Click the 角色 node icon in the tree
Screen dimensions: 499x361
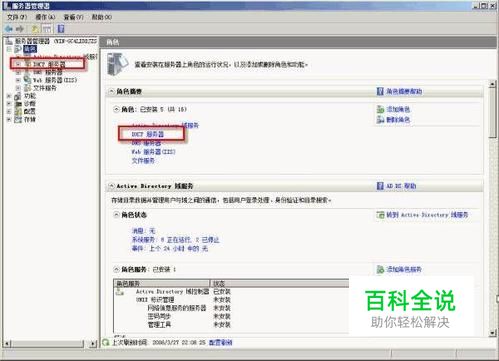[x=18, y=49]
